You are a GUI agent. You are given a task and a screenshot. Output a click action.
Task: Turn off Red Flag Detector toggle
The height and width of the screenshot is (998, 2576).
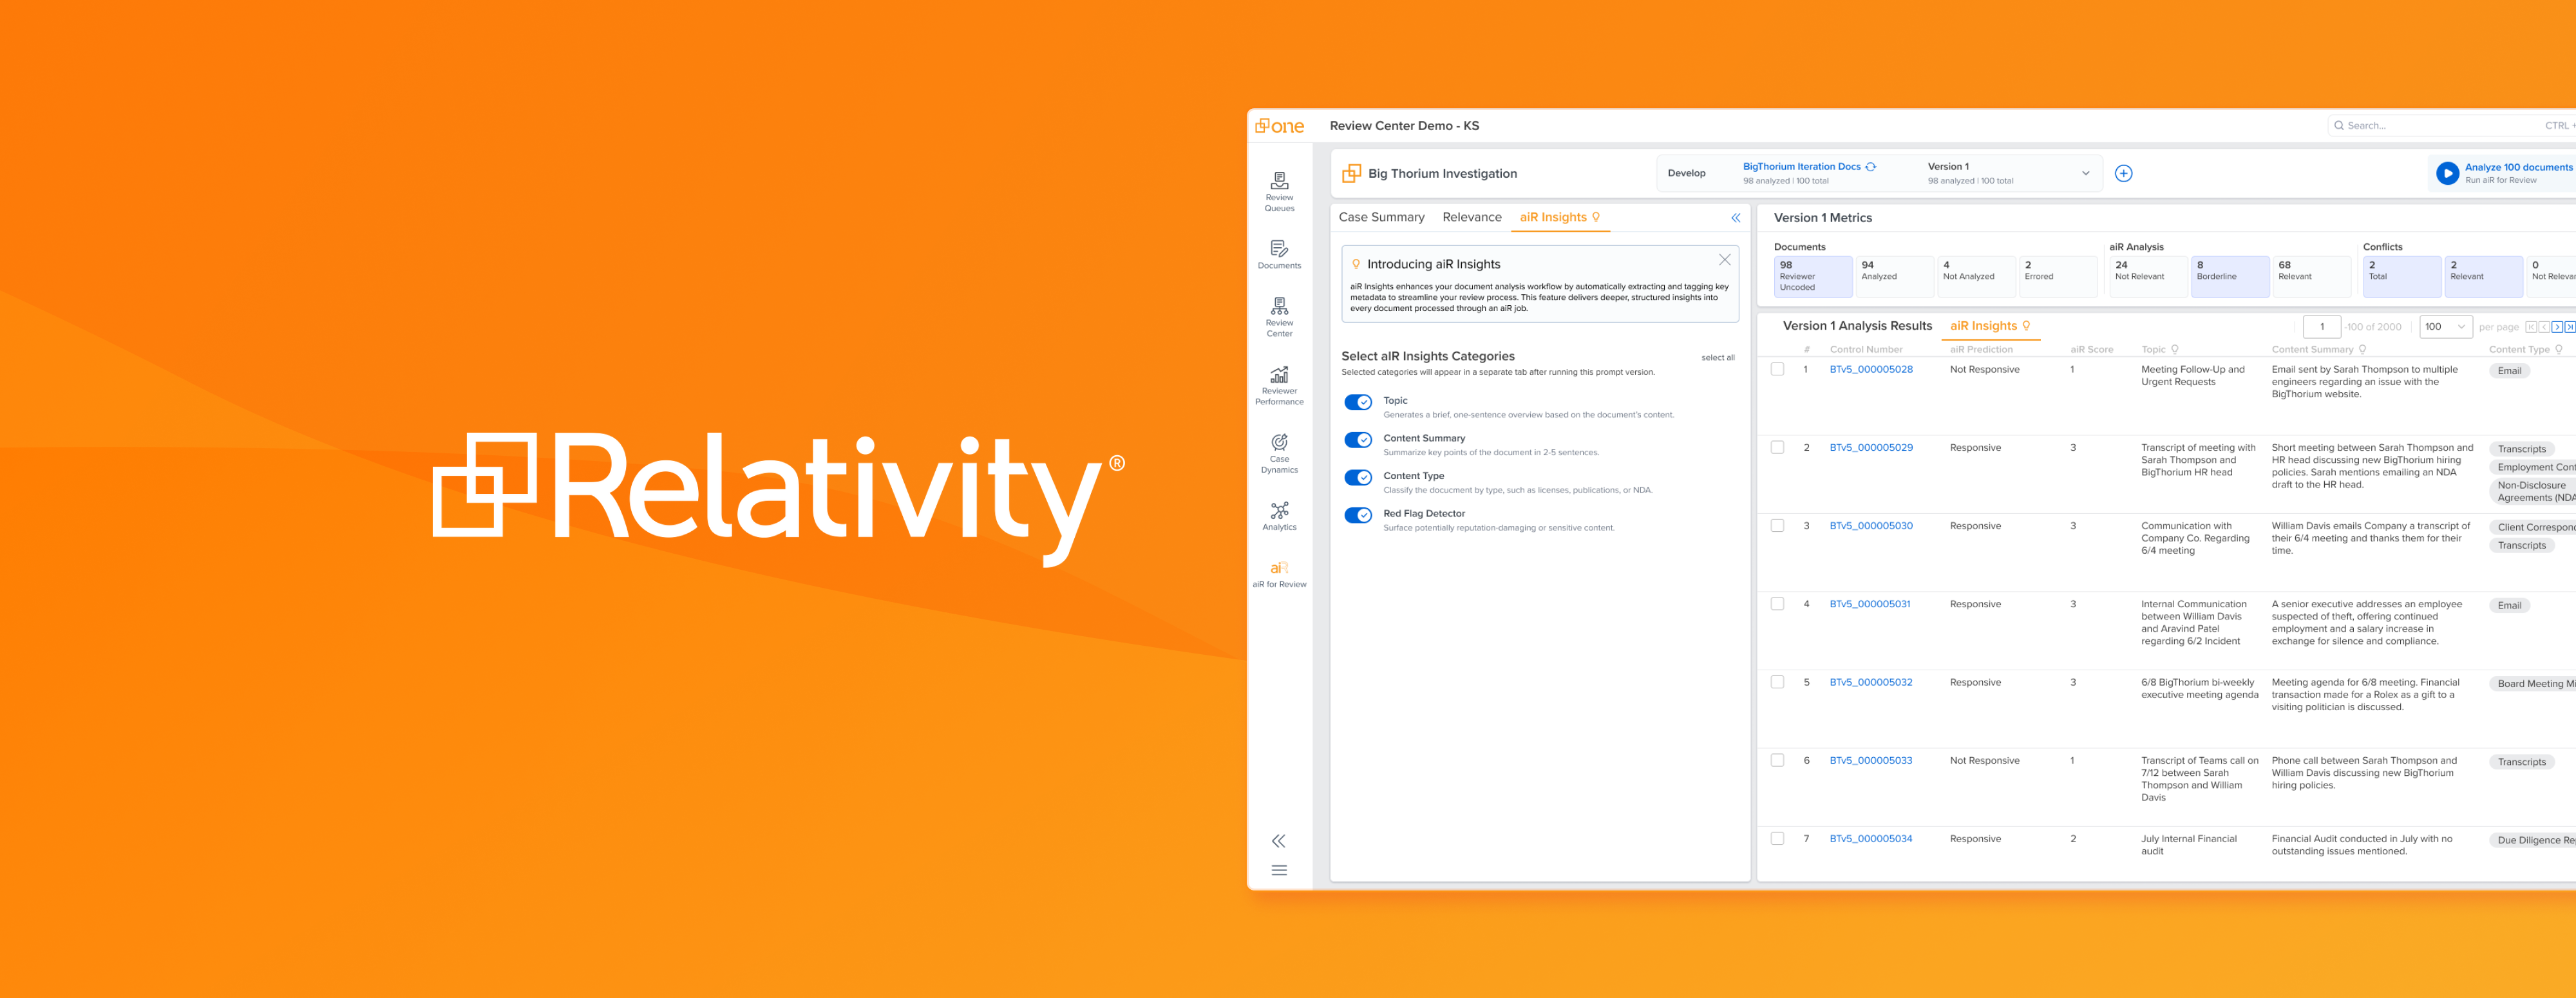pyautogui.click(x=1358, y=515)
